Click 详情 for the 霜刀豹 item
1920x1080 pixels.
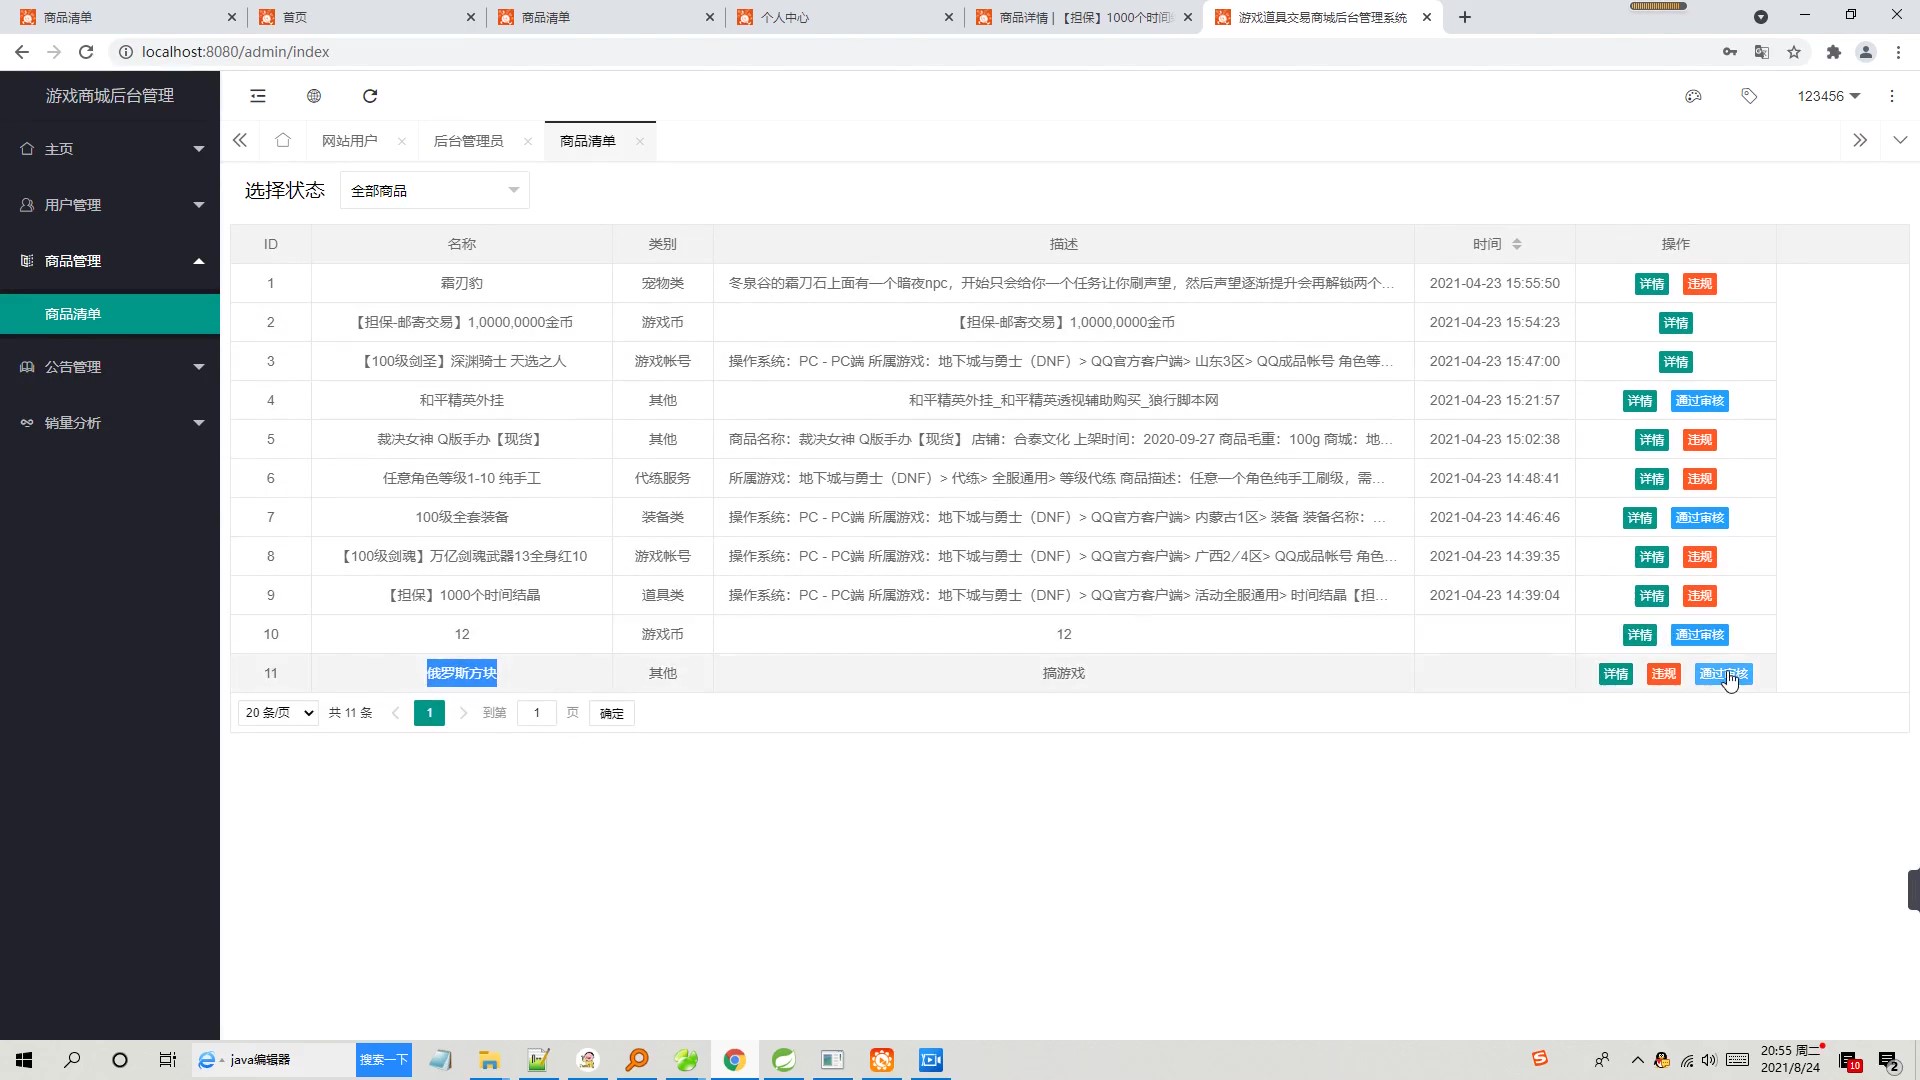click(x=1651, y=283)
